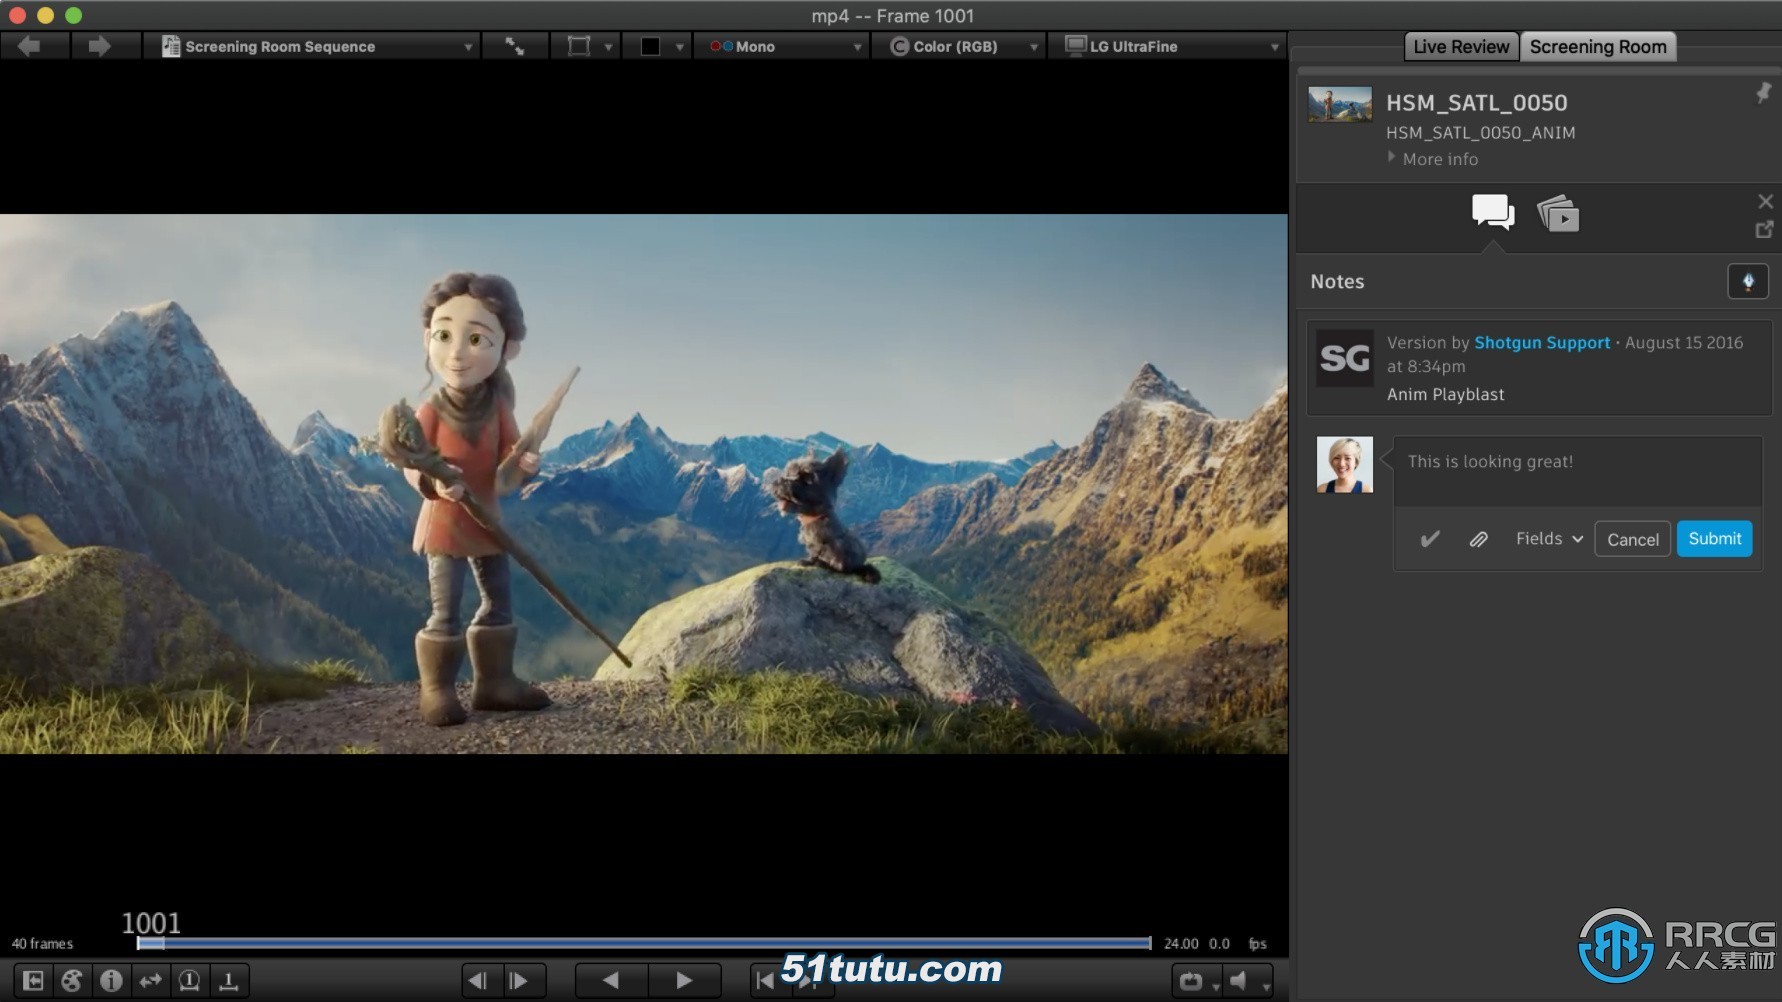The height and width of the screenshot is (1002, 1782).
Task: Click the 24.00 fps value
Action: point(1181,943)
